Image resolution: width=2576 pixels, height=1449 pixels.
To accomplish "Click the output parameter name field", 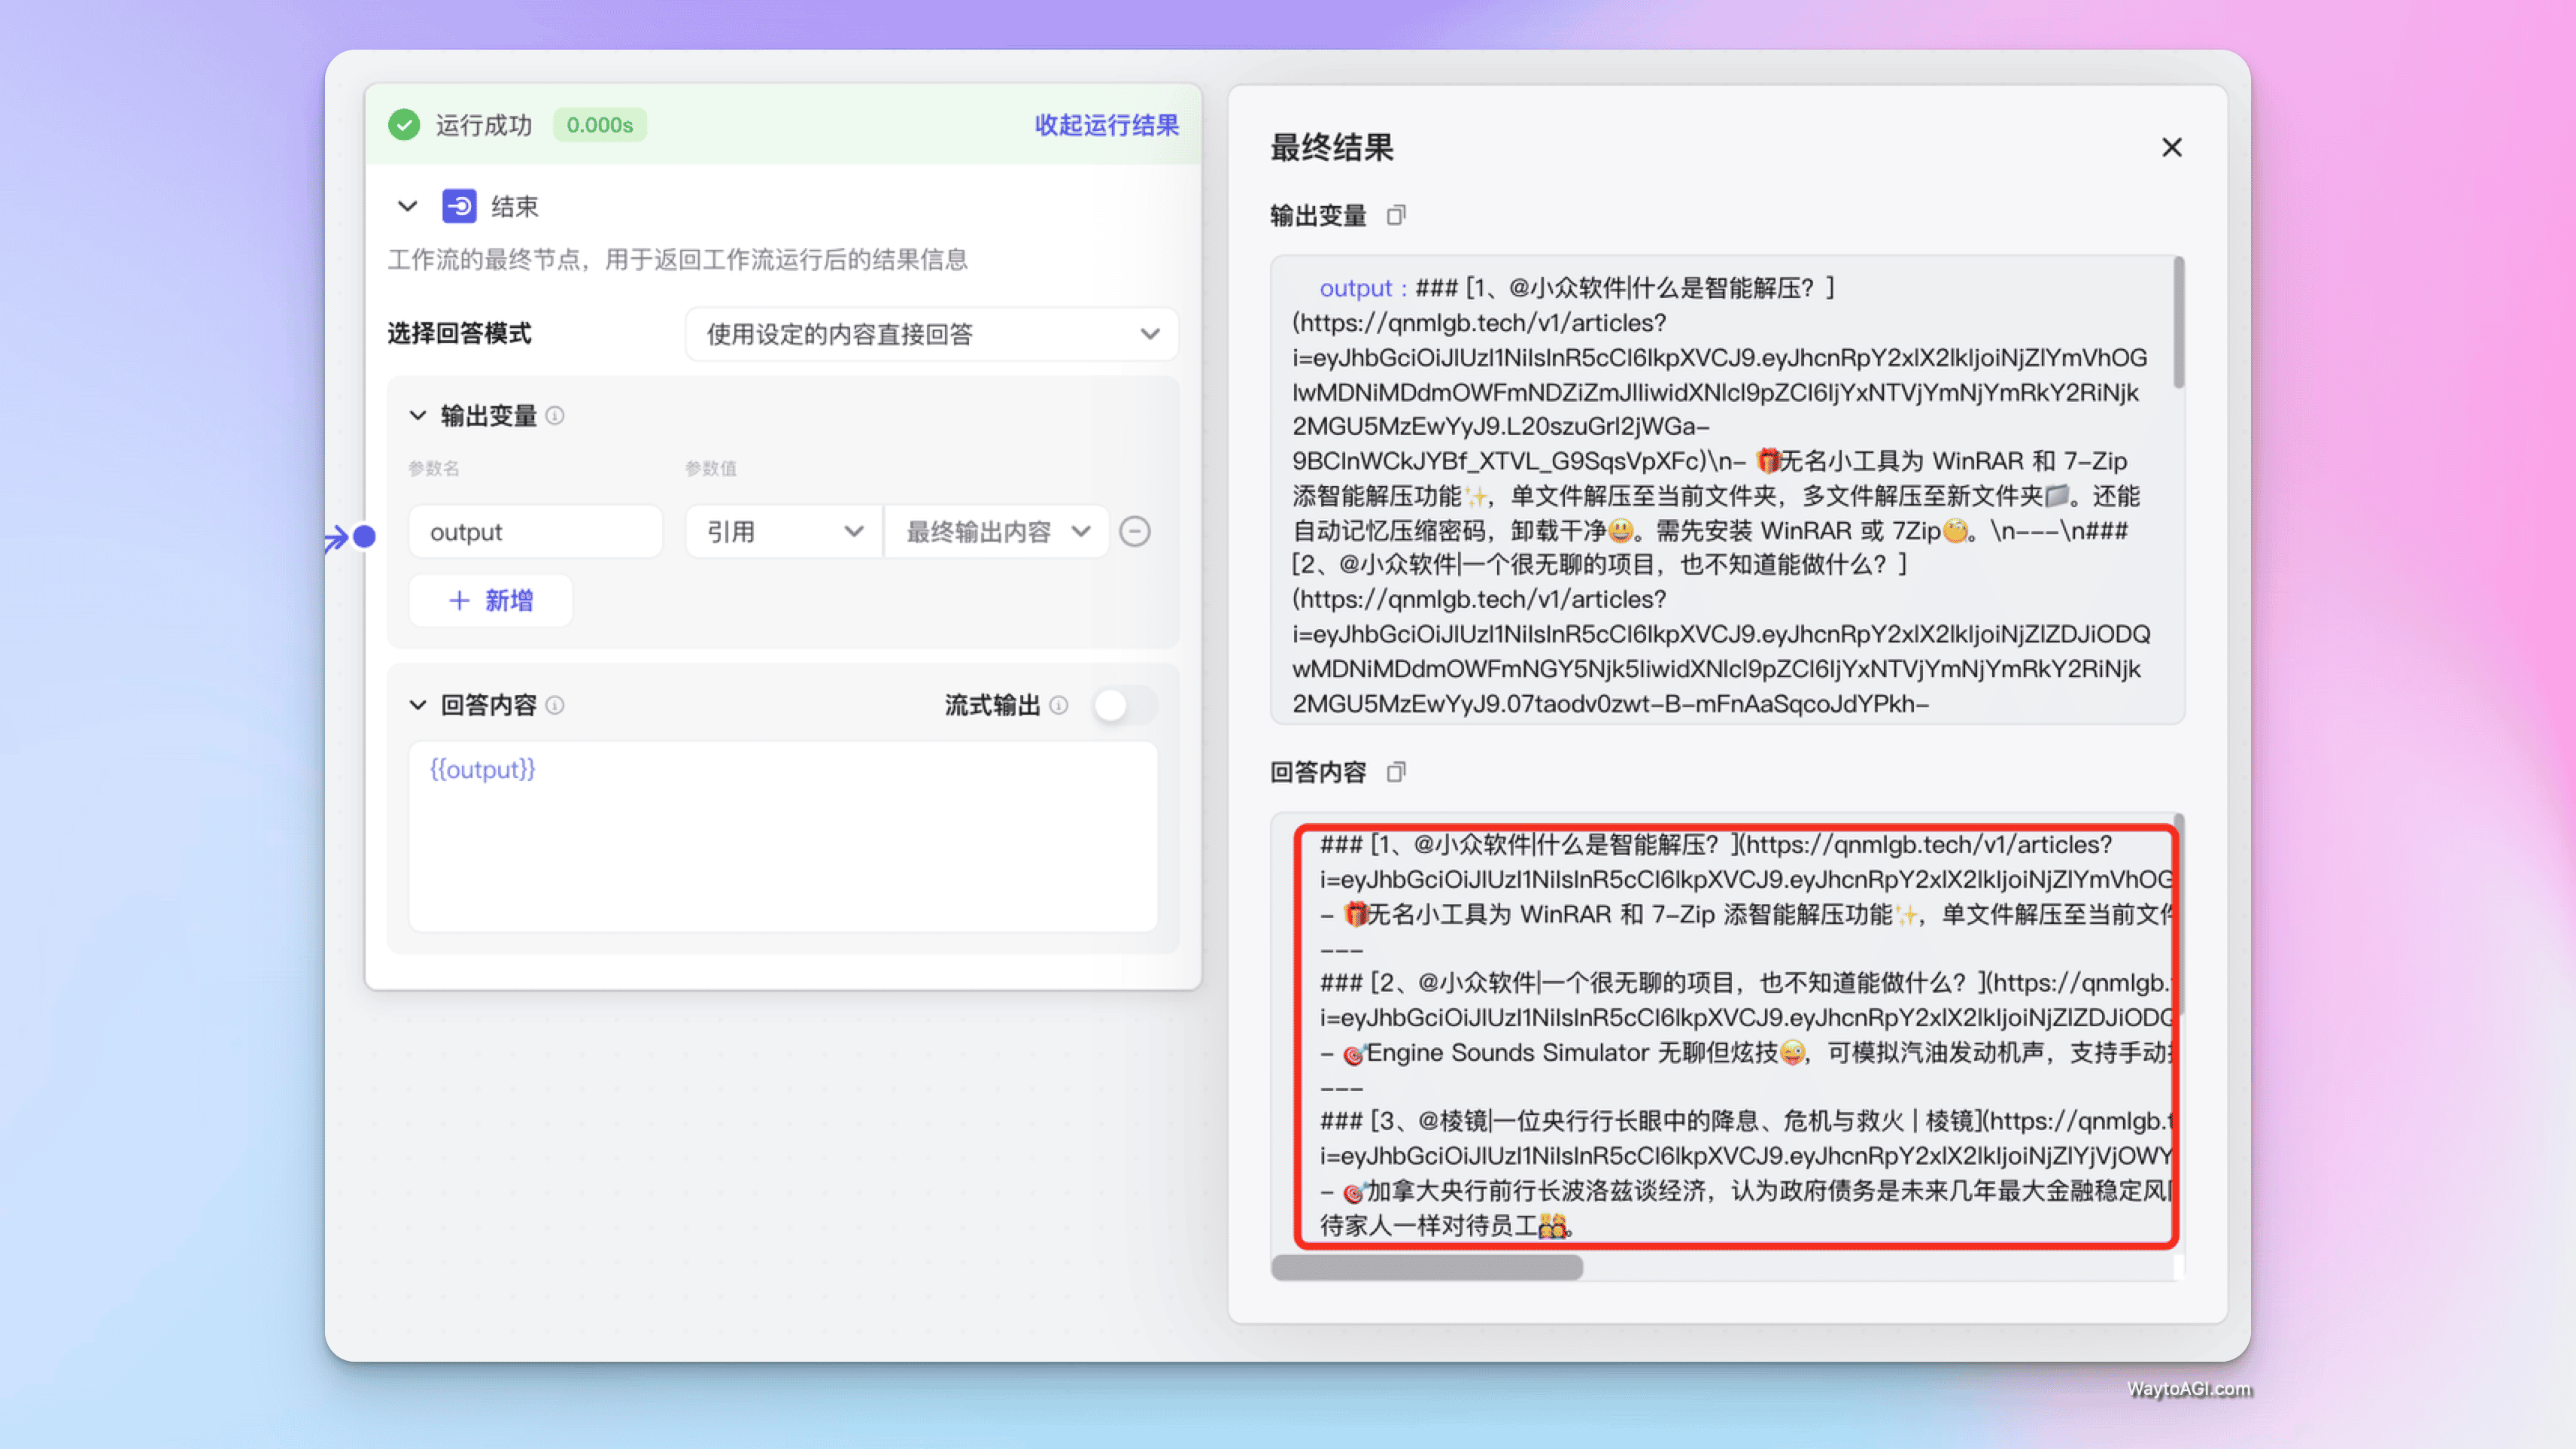I will [536, 531].
